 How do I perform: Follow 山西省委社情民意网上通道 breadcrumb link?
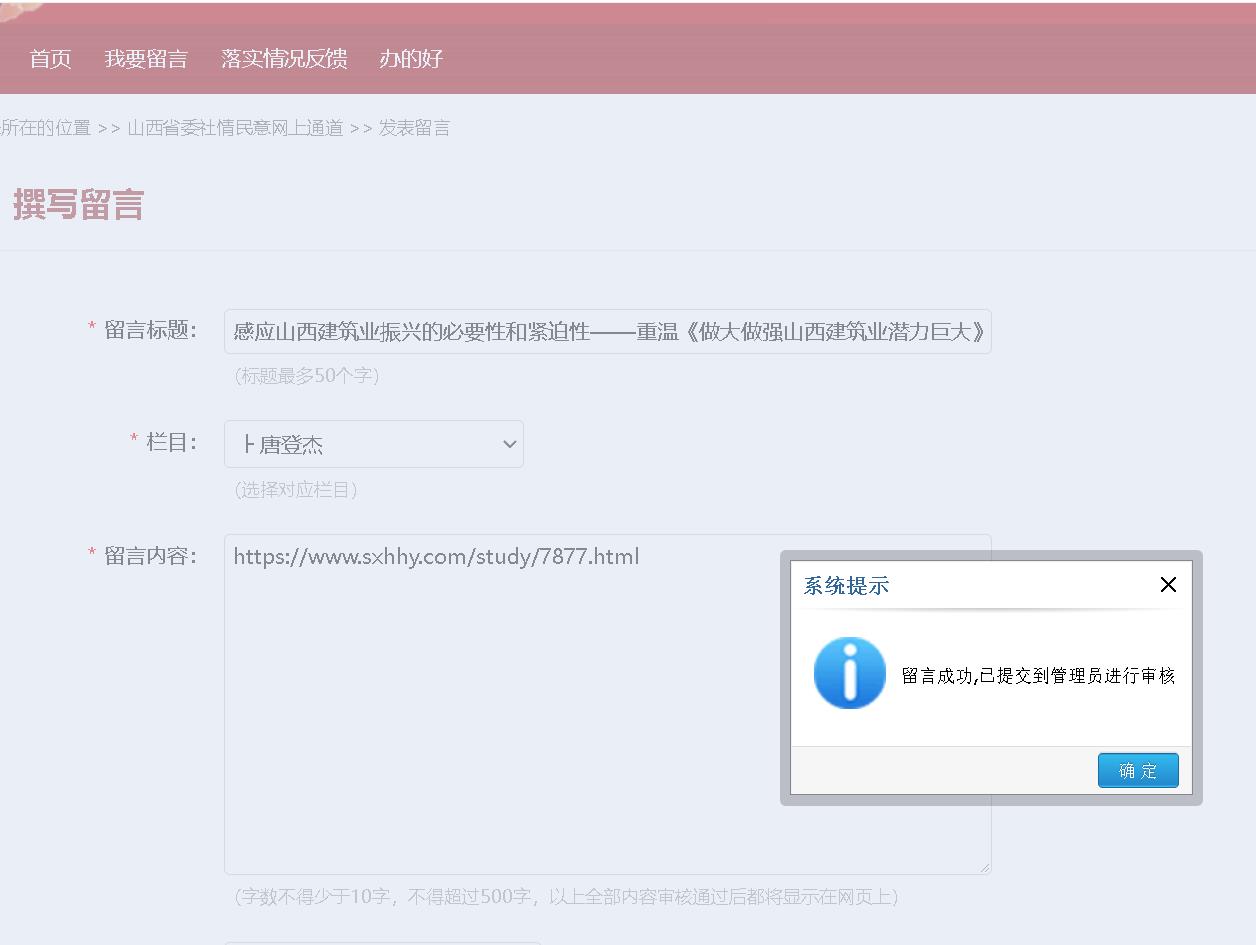(235, 128)
